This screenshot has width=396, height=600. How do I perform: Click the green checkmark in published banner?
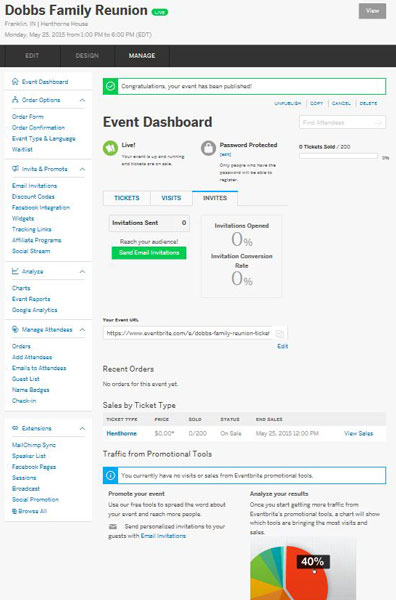coord(111,86)
